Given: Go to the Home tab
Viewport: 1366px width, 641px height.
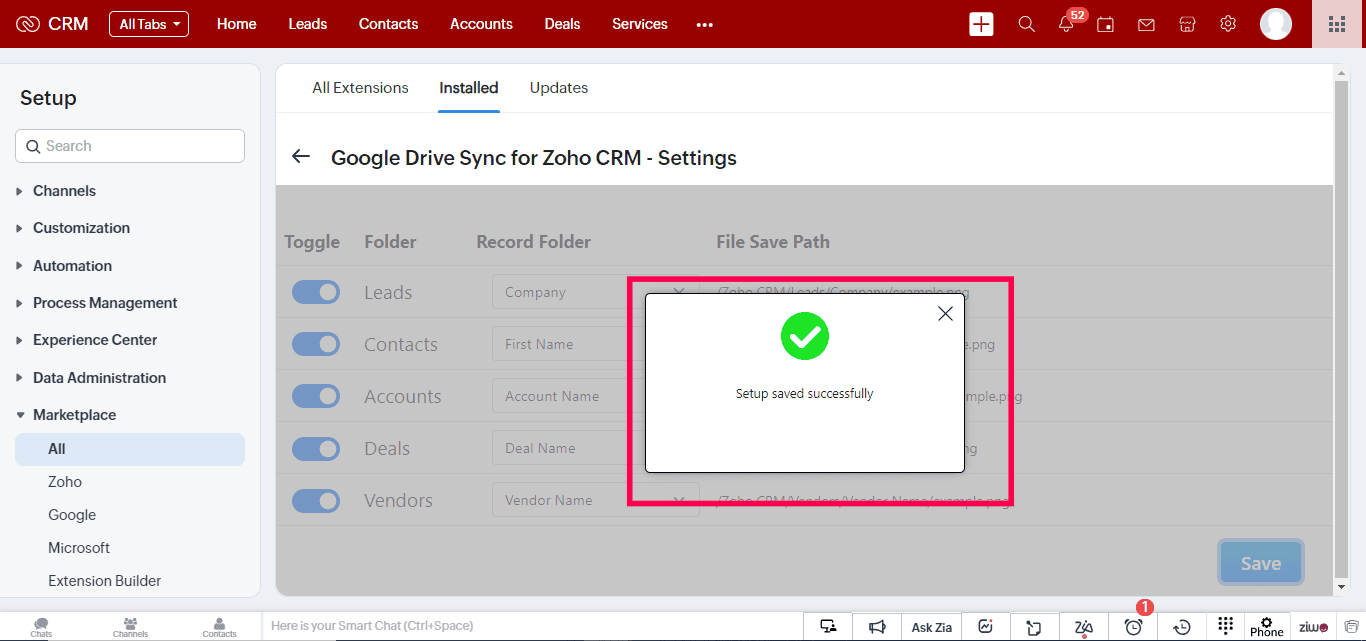Looking at the screenshot, I should point(237,24).
